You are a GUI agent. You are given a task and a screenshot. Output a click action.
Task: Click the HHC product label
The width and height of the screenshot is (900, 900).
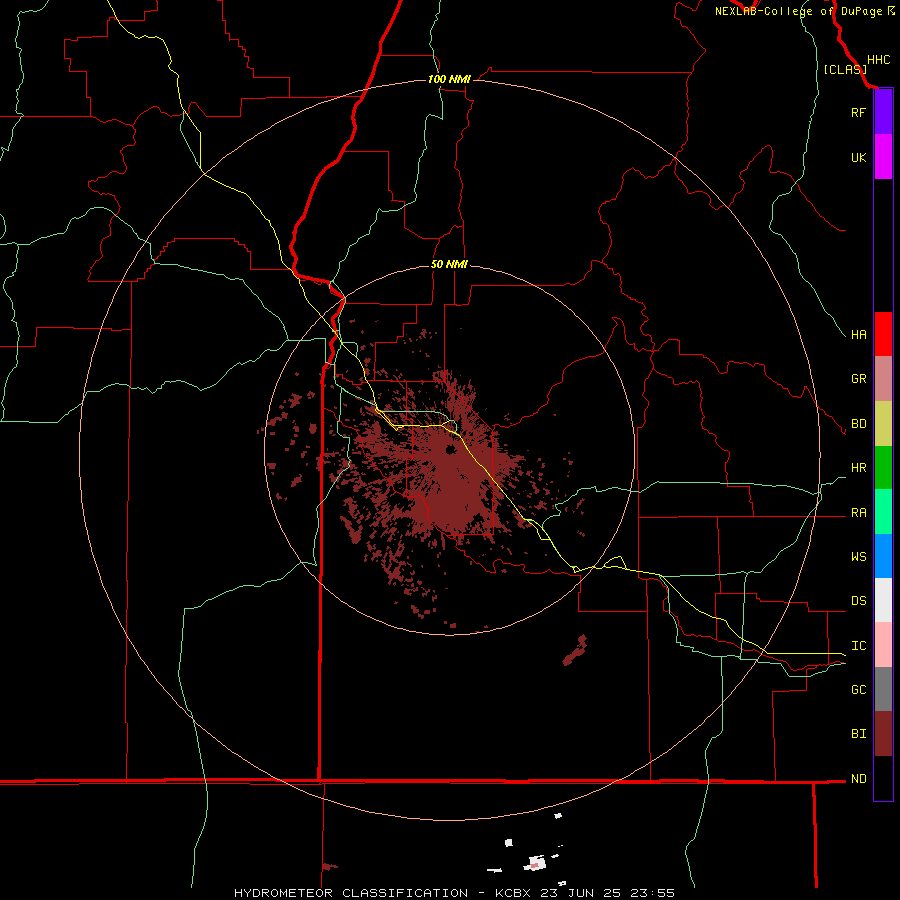click(879, 60)
